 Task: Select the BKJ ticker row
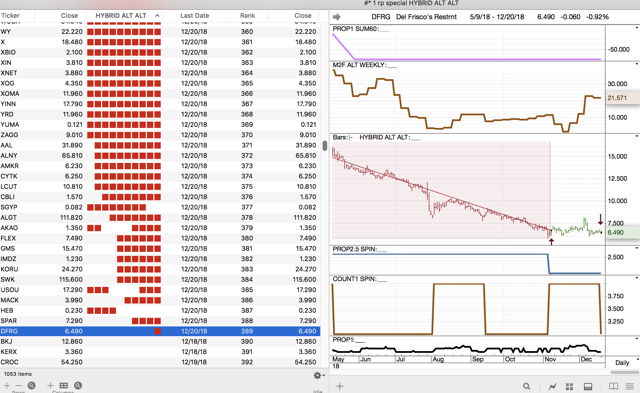[160, 341]
